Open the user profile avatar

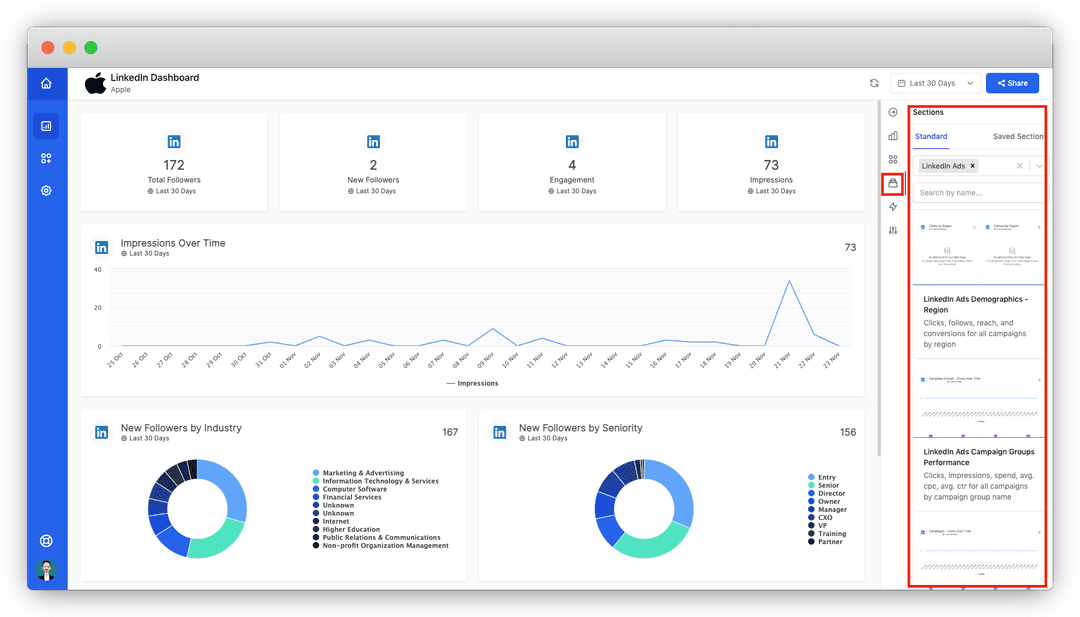pos(46,569)
